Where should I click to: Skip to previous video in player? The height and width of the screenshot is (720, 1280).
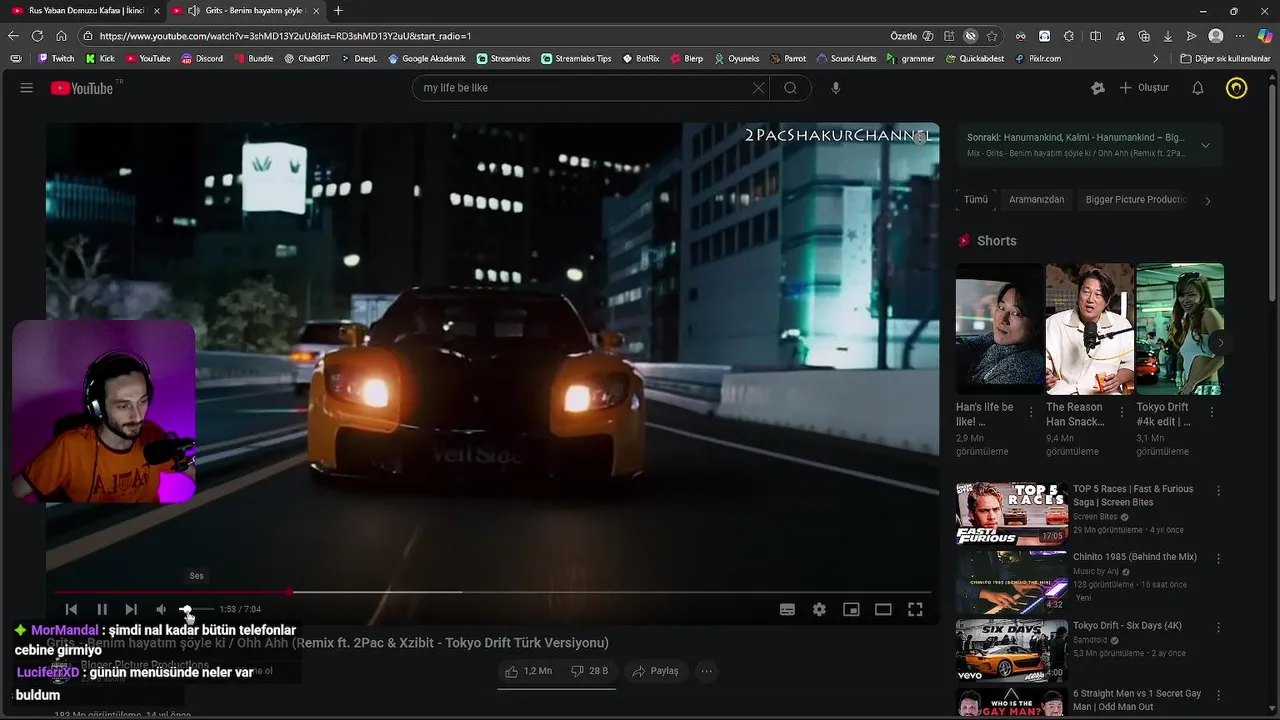click(x=71, y=609)
